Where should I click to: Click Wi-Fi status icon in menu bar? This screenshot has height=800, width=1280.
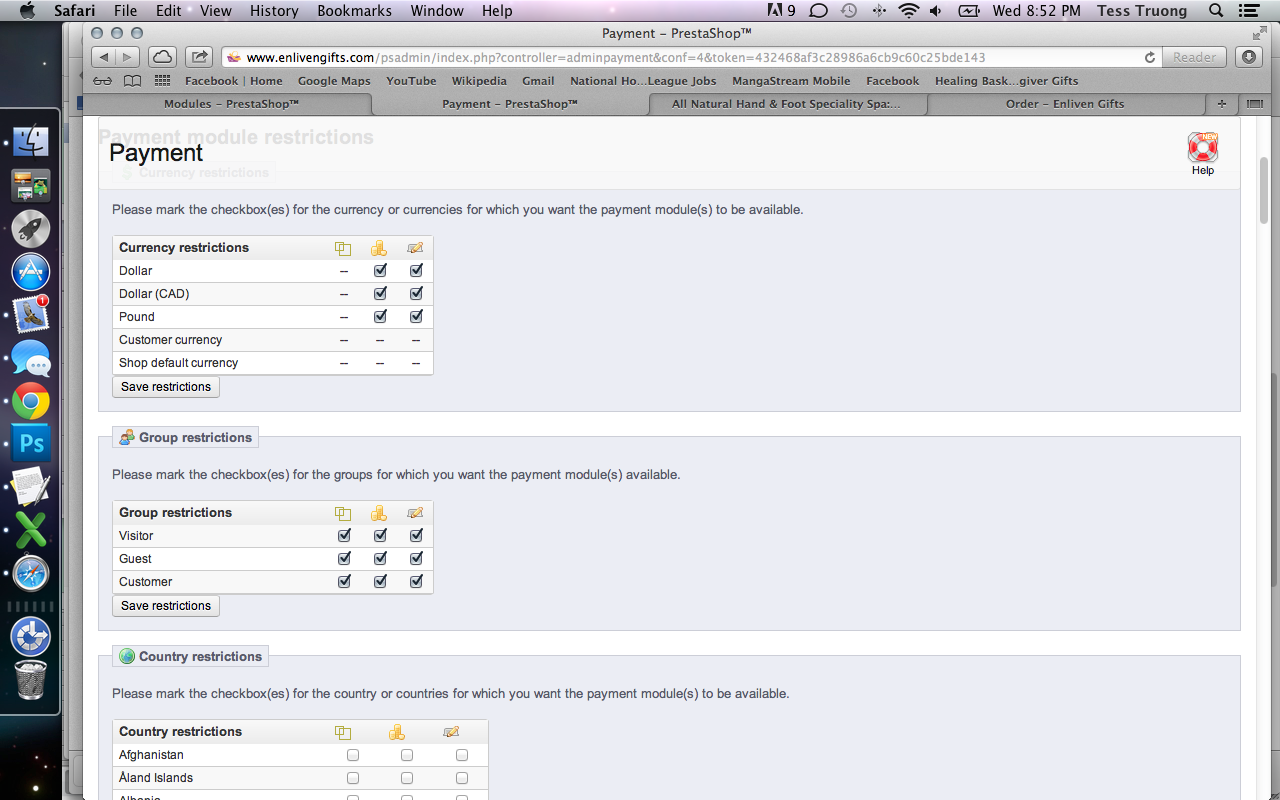pos(909,11)
